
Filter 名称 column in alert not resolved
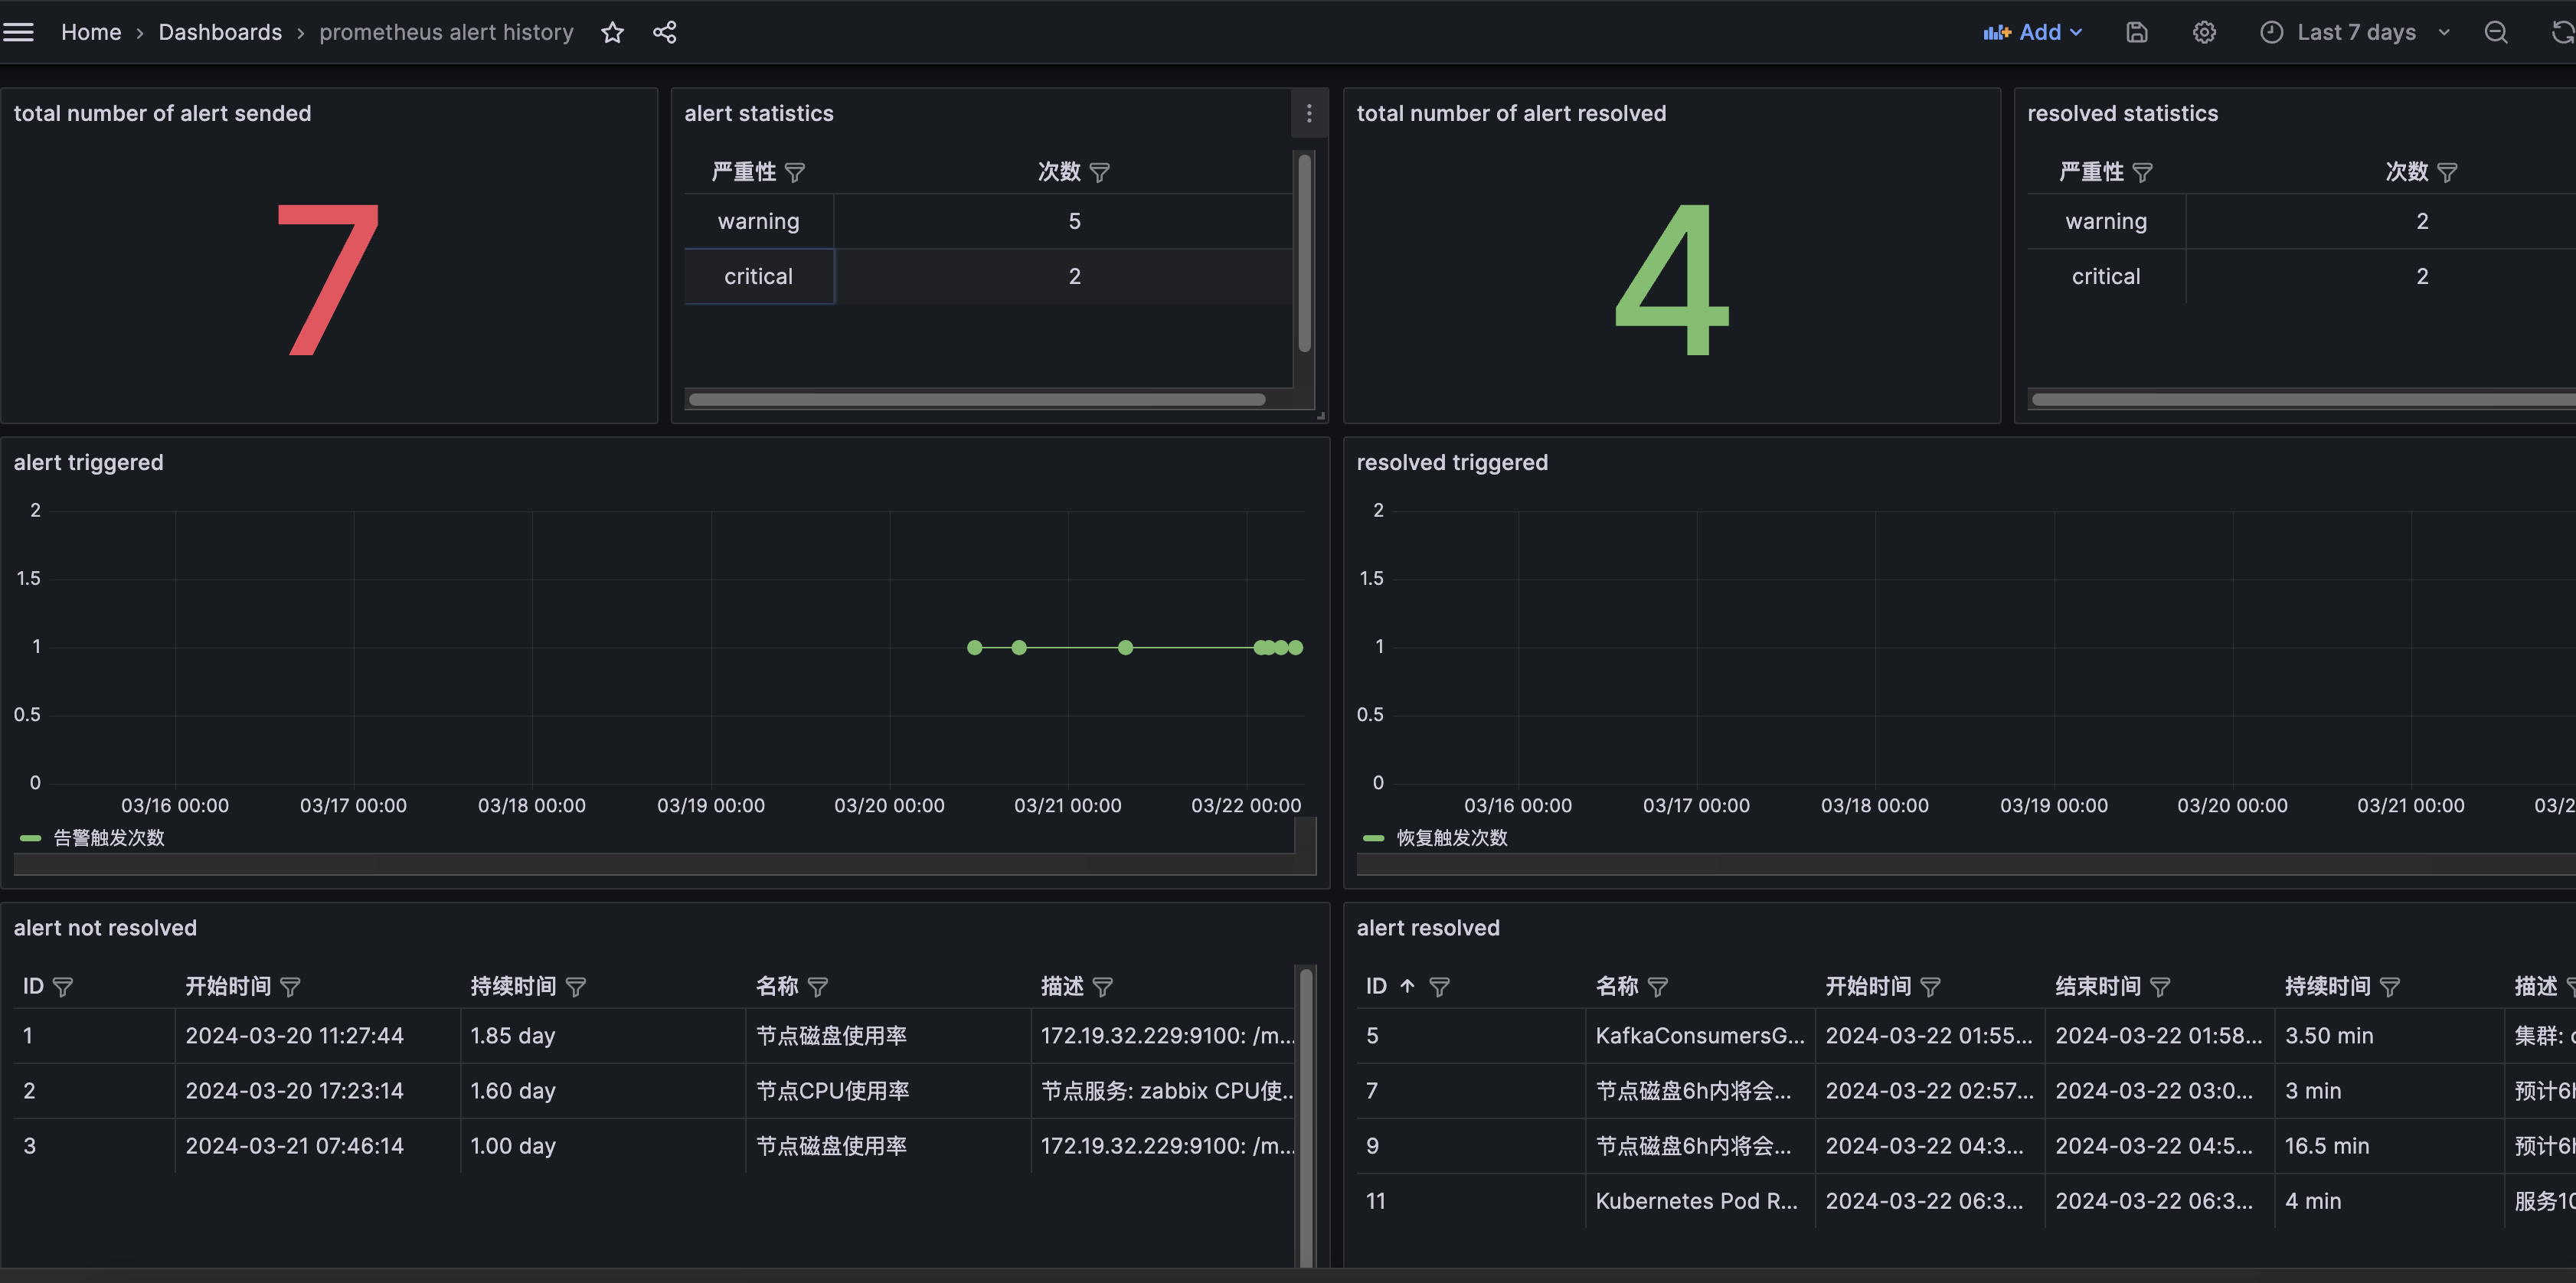[x=817, y=987]
